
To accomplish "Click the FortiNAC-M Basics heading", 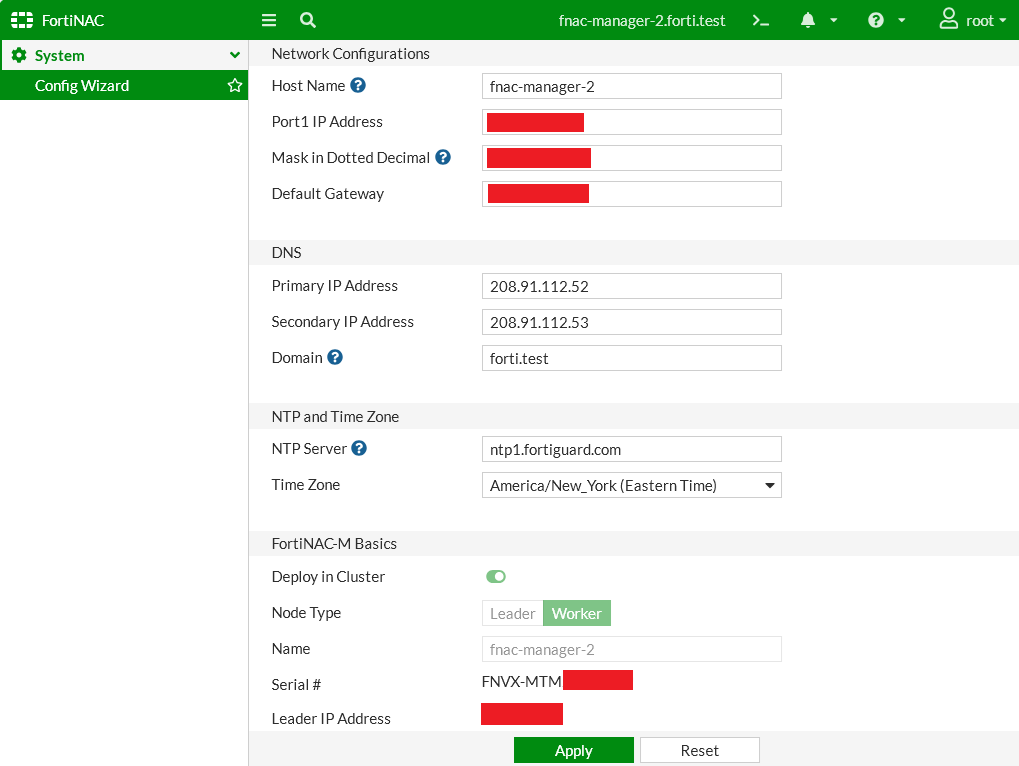I will pyautogui.click(x=334, y=544).
